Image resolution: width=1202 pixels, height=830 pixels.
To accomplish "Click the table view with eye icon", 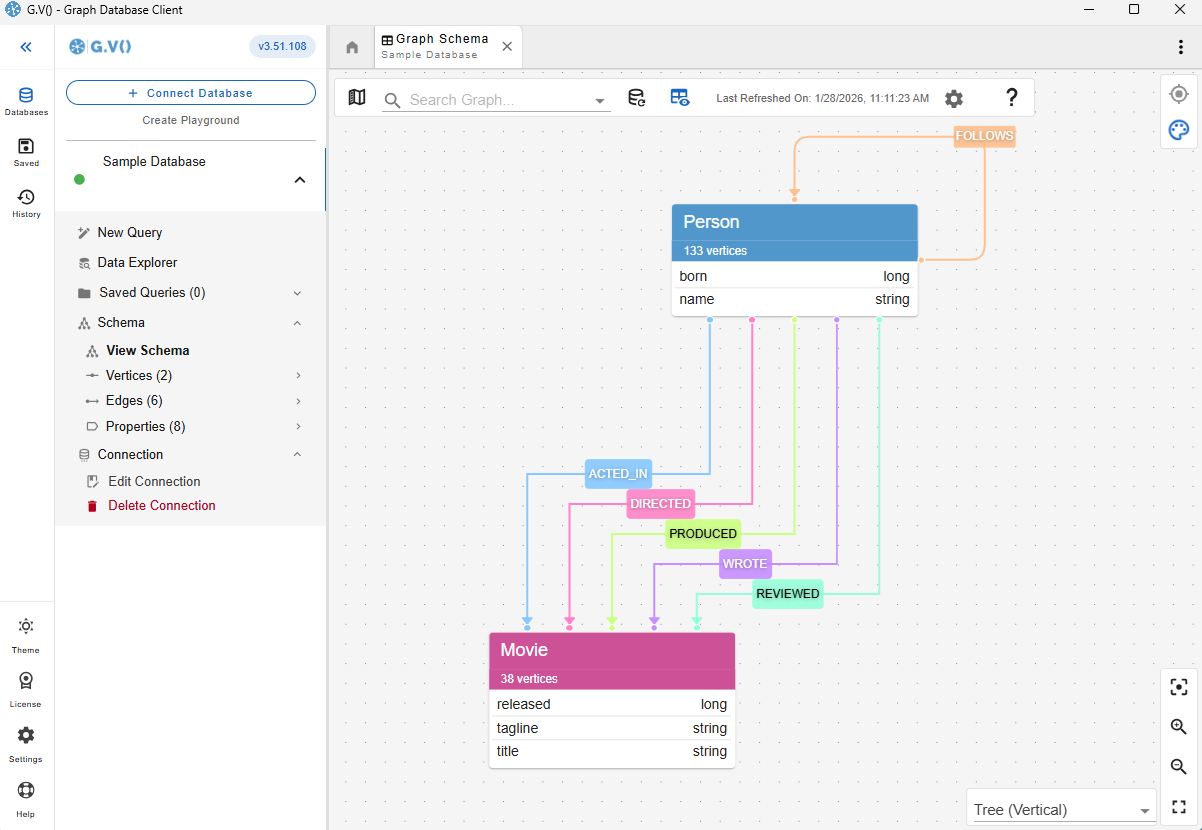I will (x=680, y=97).
